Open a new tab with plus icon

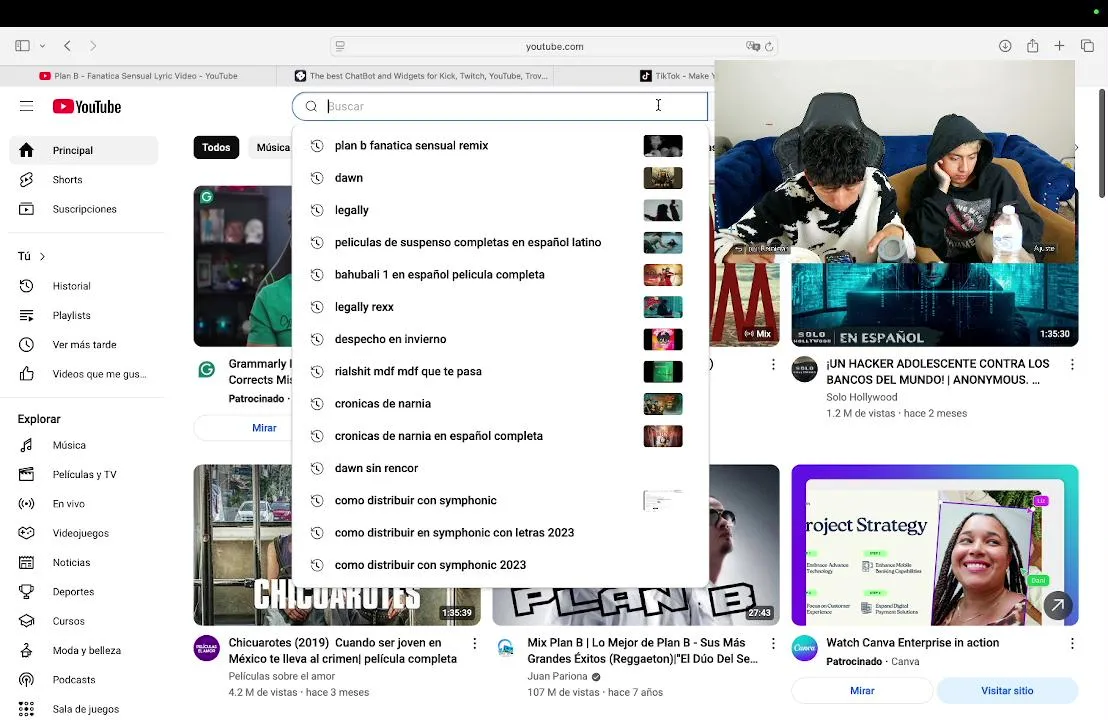coord(1059,46)
